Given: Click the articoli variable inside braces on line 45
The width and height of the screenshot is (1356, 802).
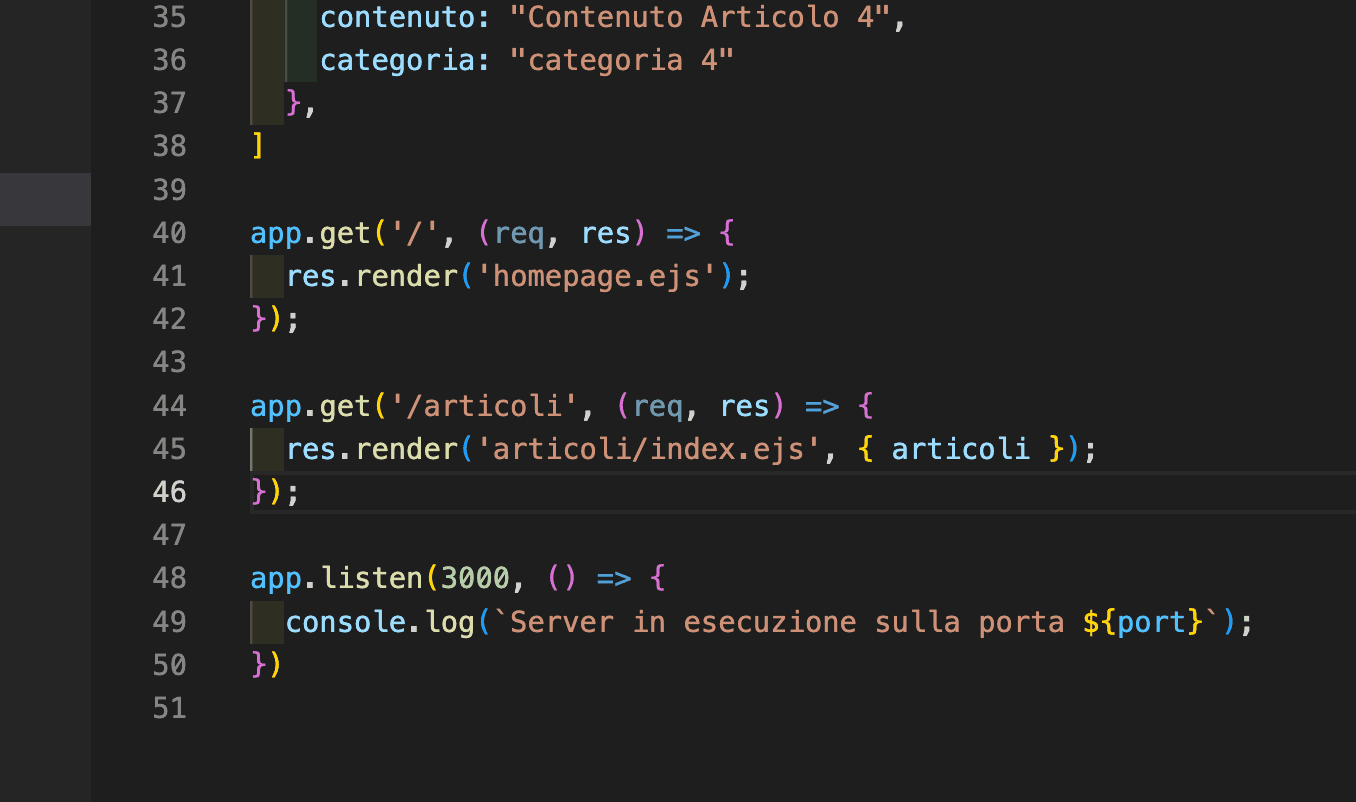Looking at the screenshot, I should coord(960,449).
